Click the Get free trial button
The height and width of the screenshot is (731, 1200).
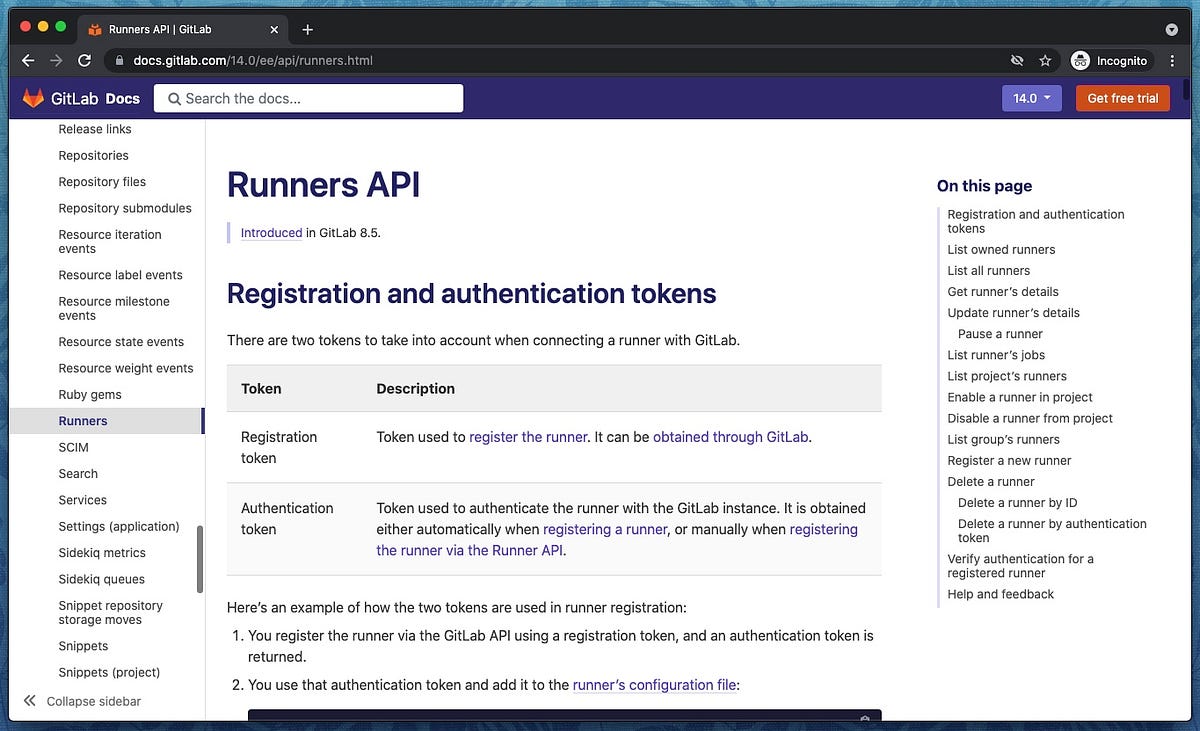(1123, 98)
